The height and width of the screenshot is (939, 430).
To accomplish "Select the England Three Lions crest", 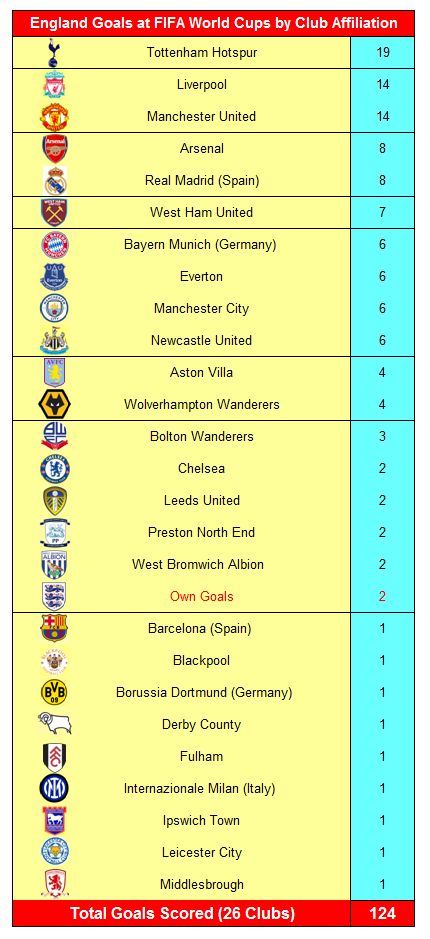I will click(54, 596).
